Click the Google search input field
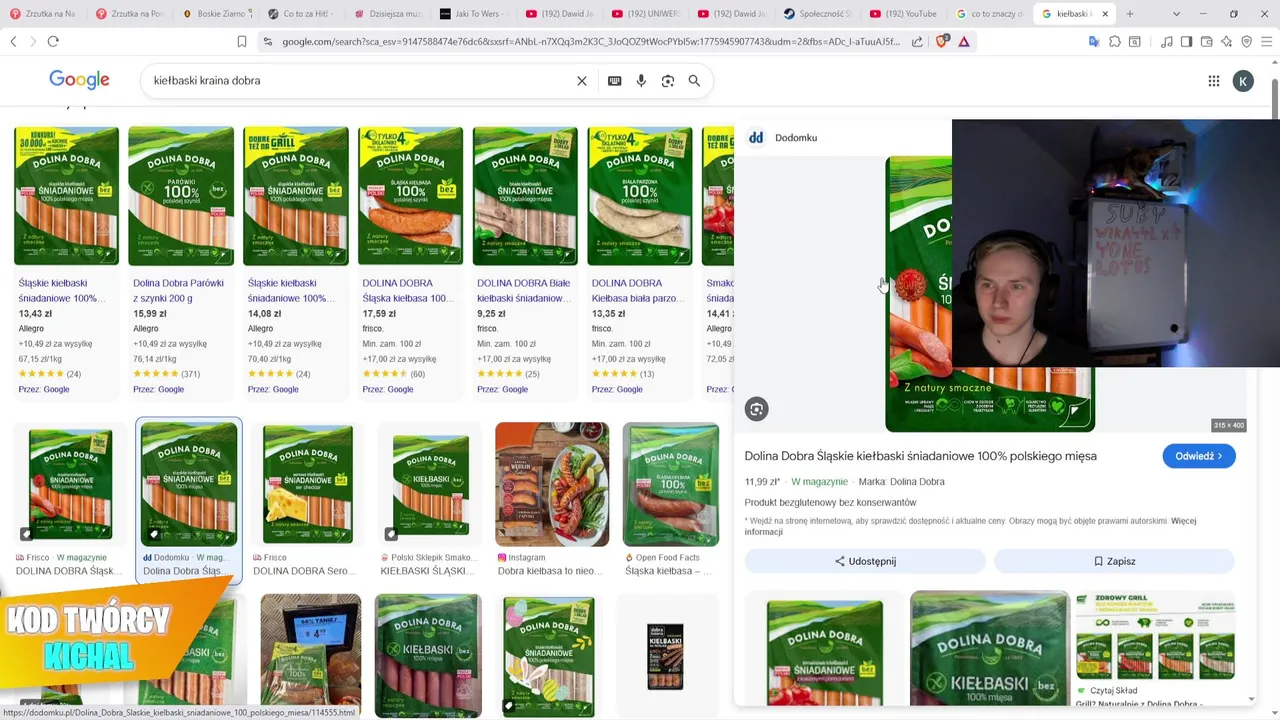The width and height of the screenshot is (1280, 720). pyautogui.click(x=360, y=81)
